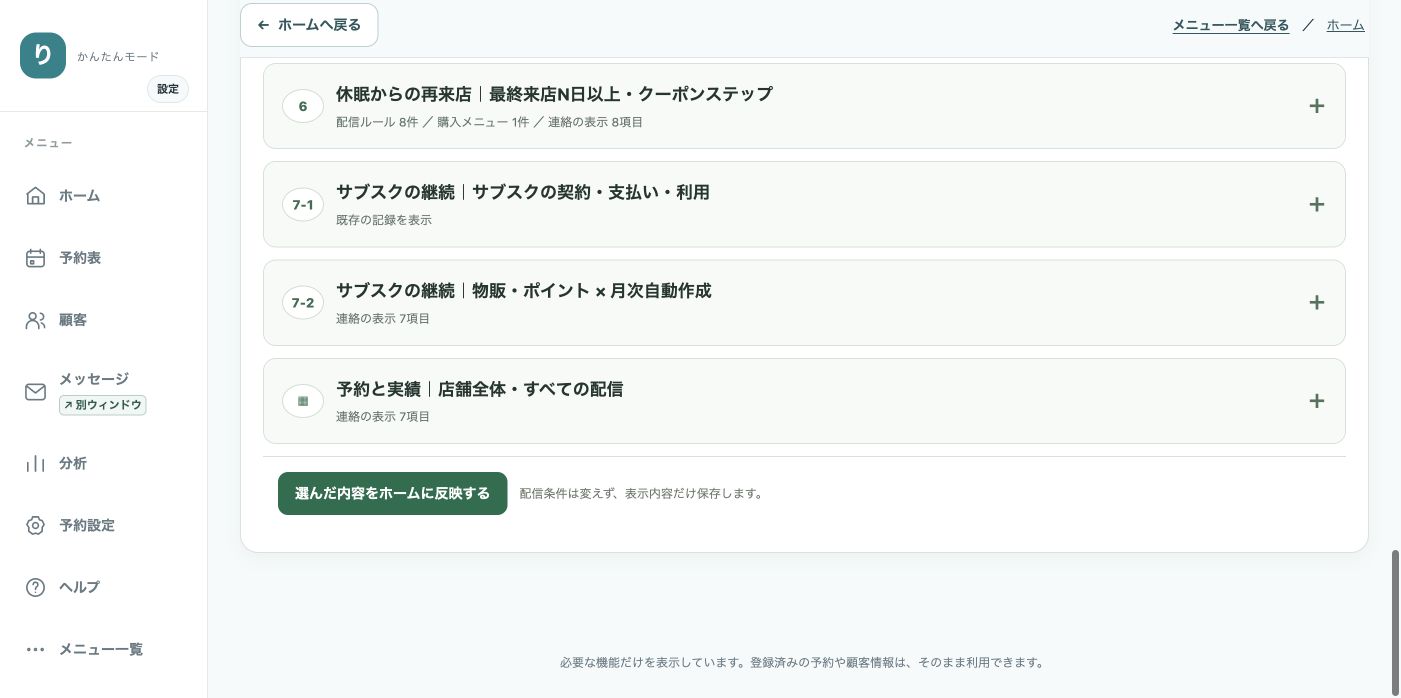Open 予約表 calendar icon in sidebar

[35, 258]
